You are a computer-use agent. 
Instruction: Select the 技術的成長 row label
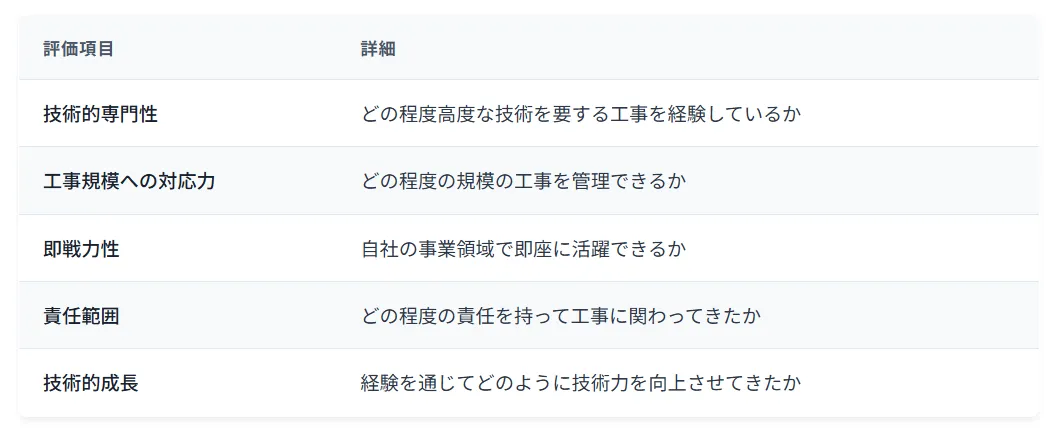tap(91, 383)
